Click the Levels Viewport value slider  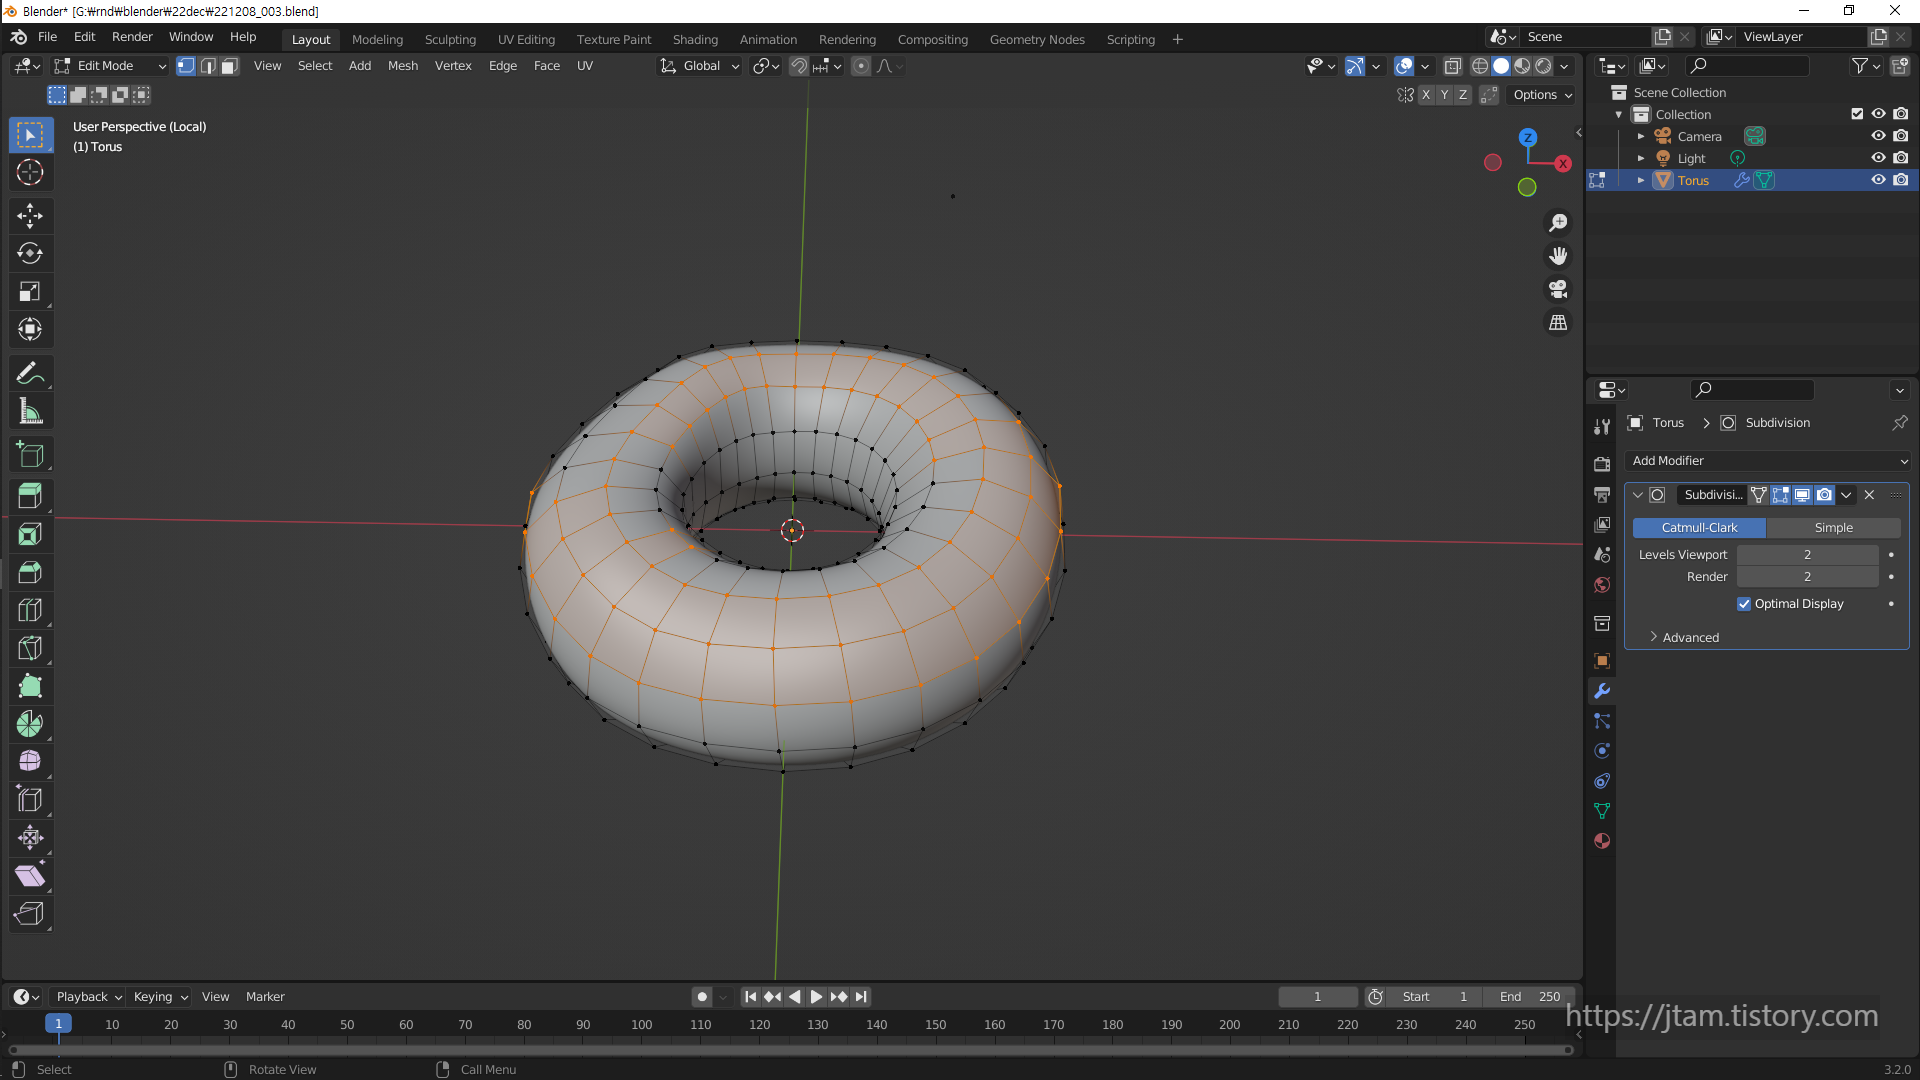point(1806,555)
